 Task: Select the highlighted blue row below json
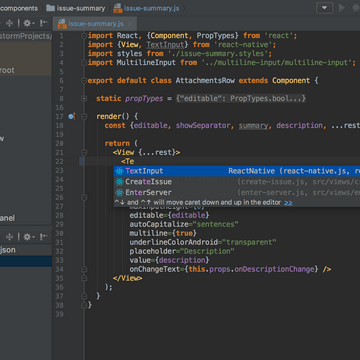tap(26, 261)
